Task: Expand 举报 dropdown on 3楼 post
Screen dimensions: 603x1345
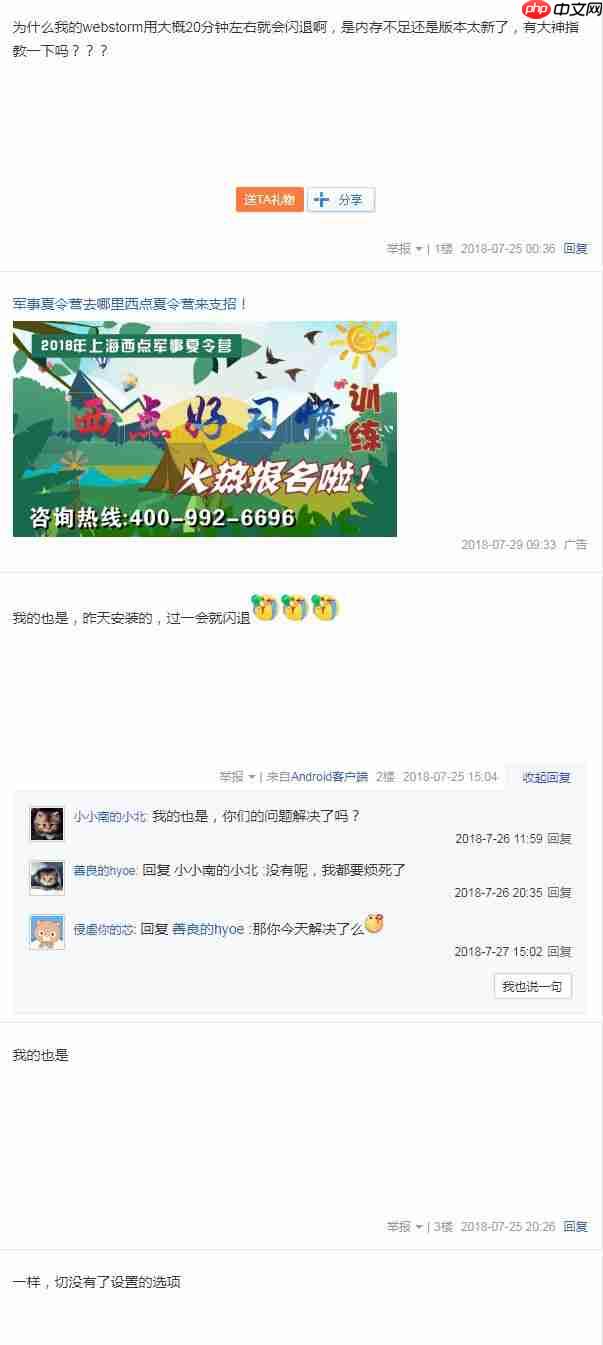Action: (x=404, y=1227)
